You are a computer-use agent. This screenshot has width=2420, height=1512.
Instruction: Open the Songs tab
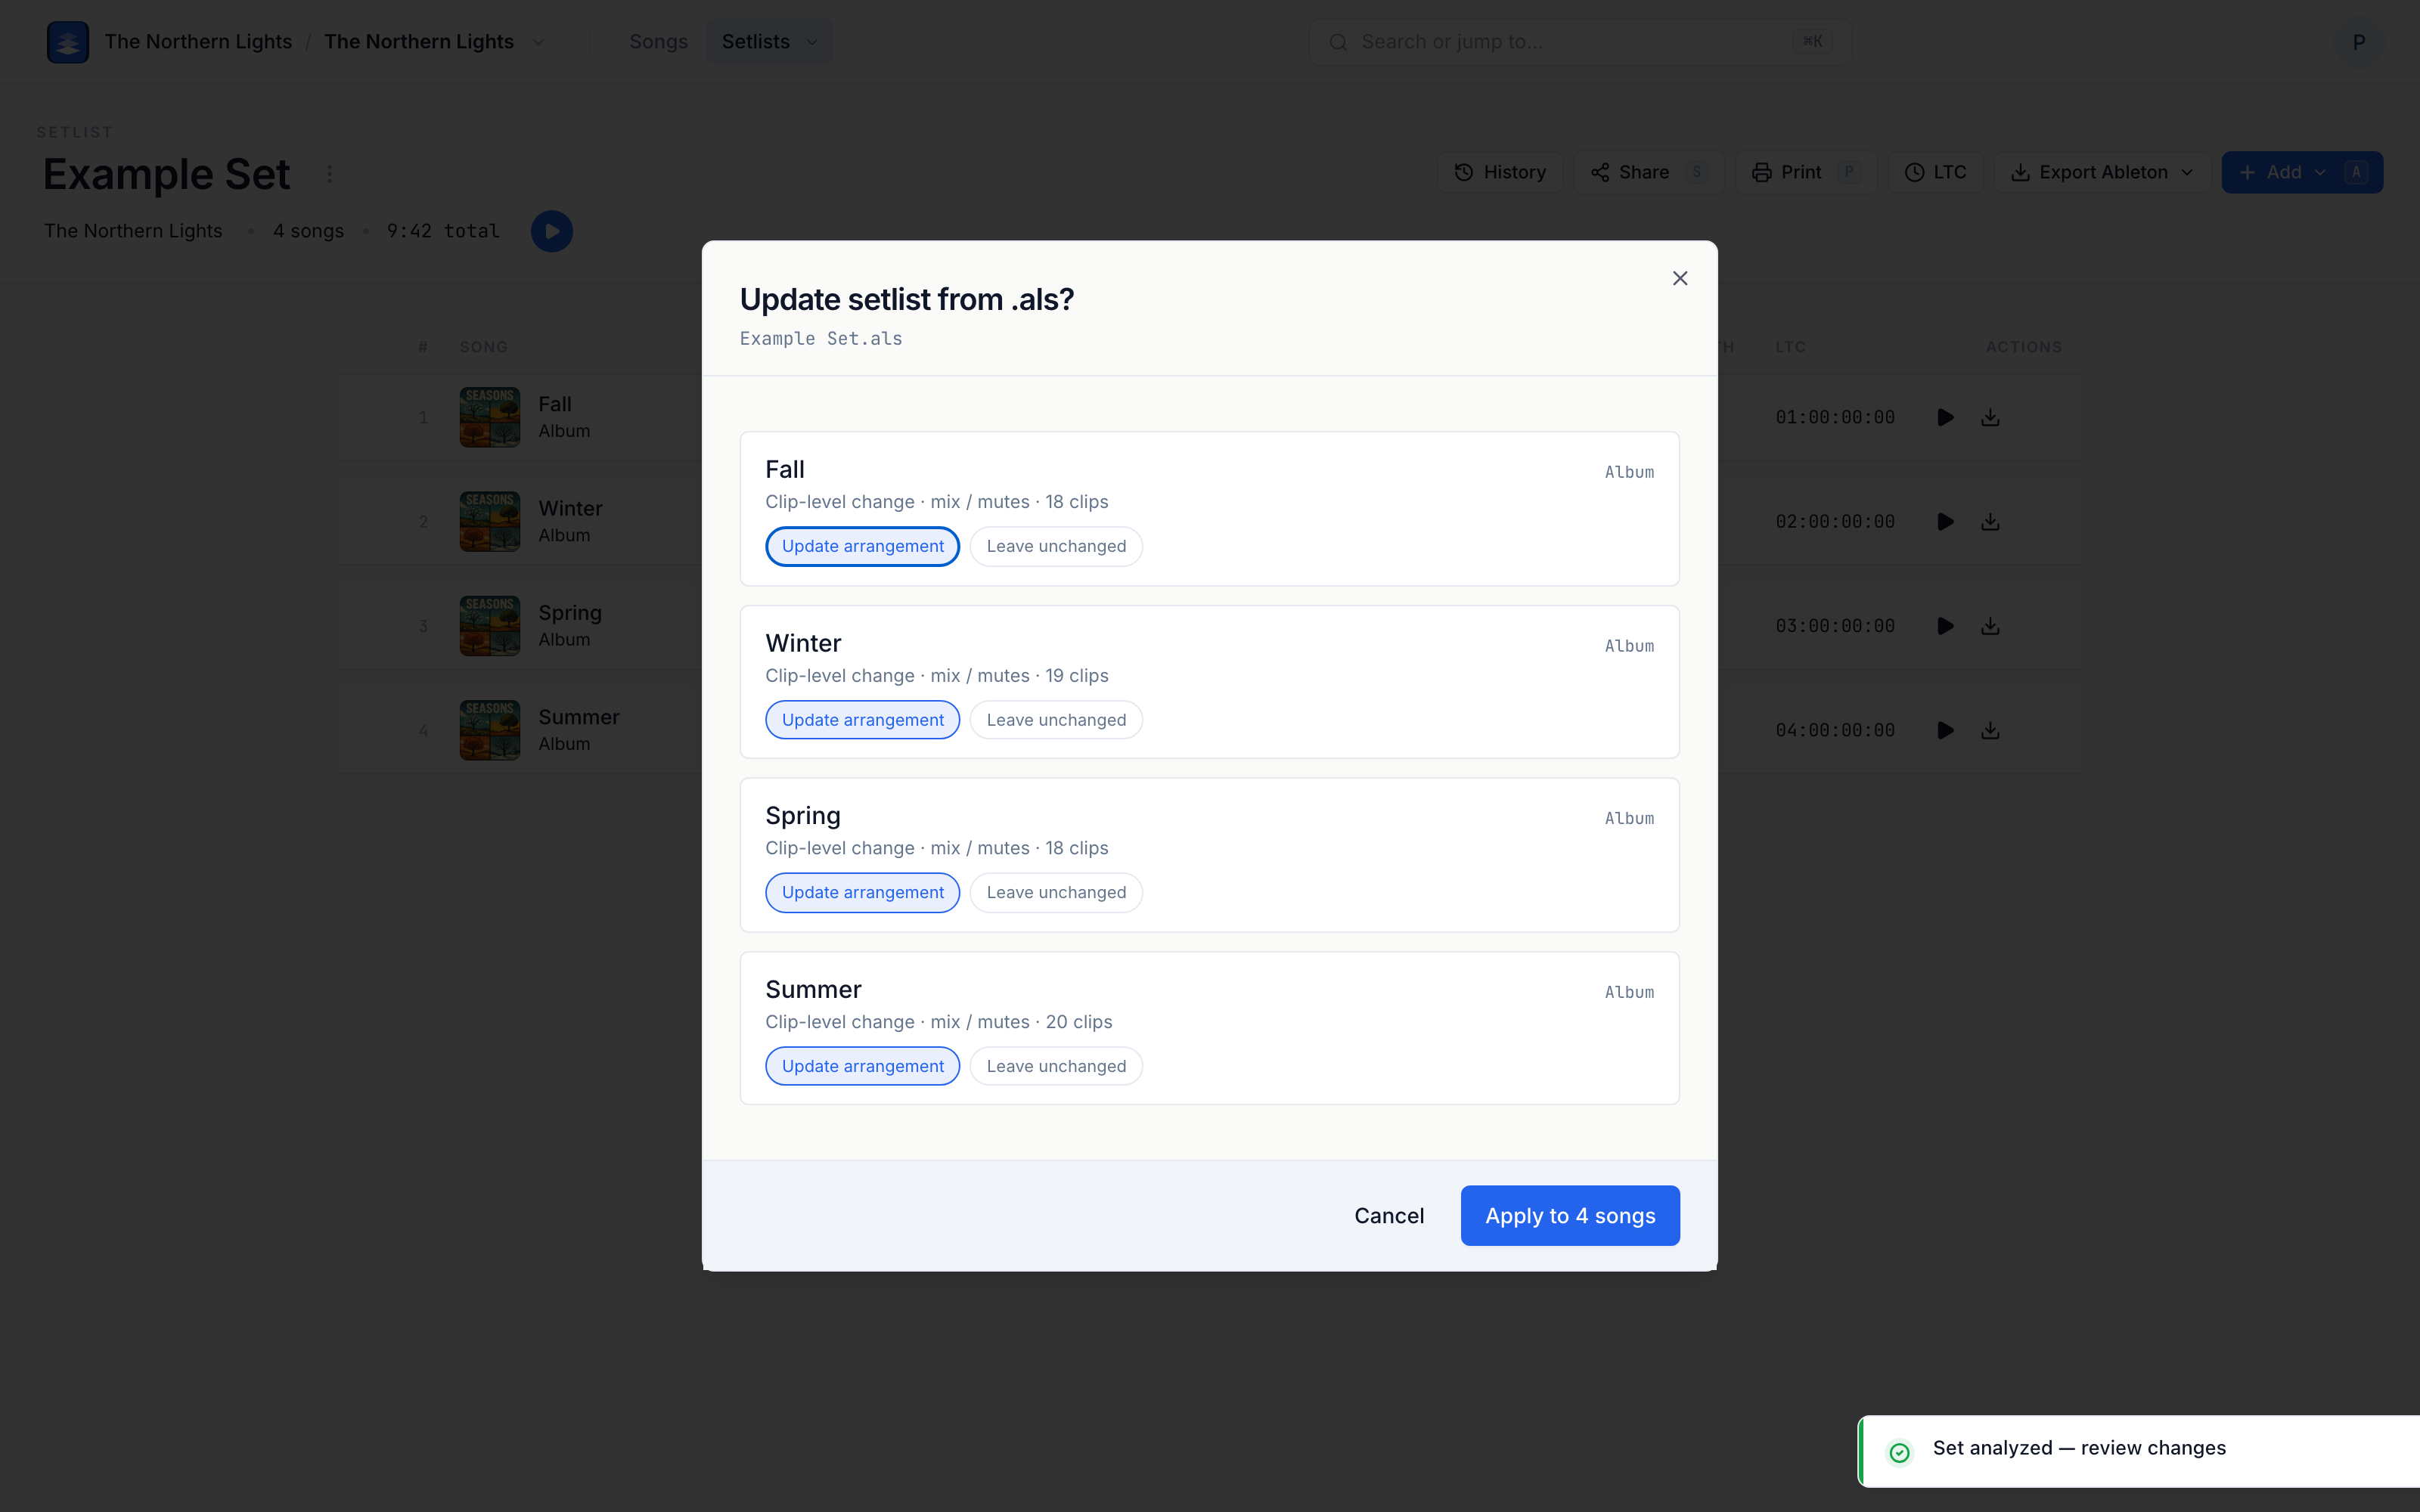658,42
